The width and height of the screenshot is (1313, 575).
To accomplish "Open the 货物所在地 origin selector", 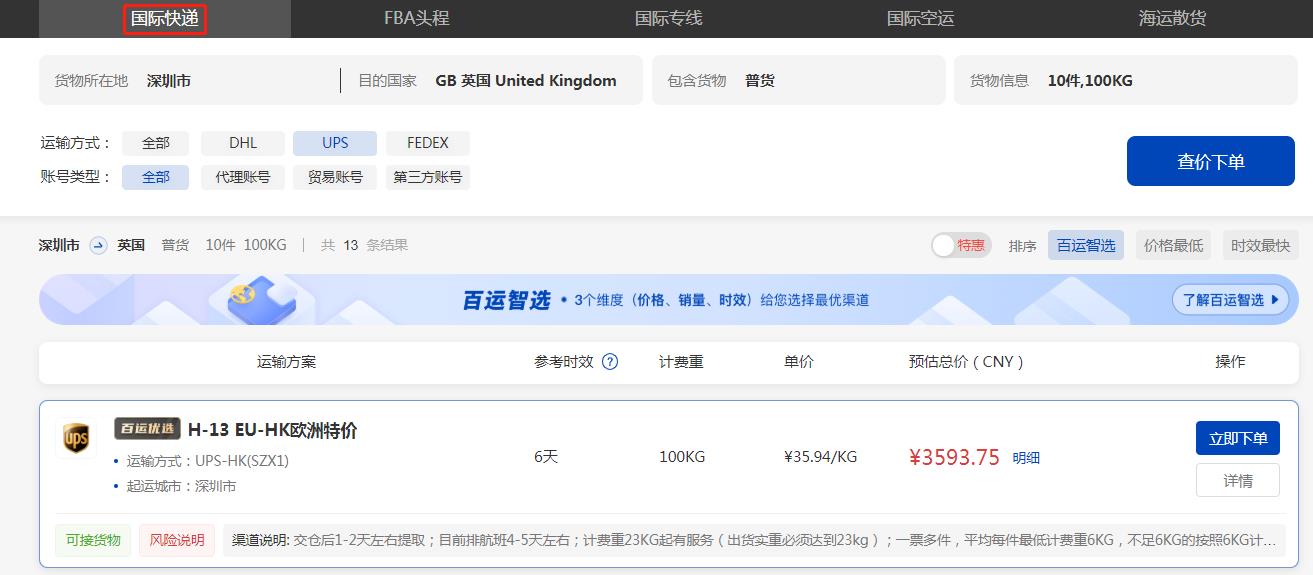I will click(x=190, y=81).
